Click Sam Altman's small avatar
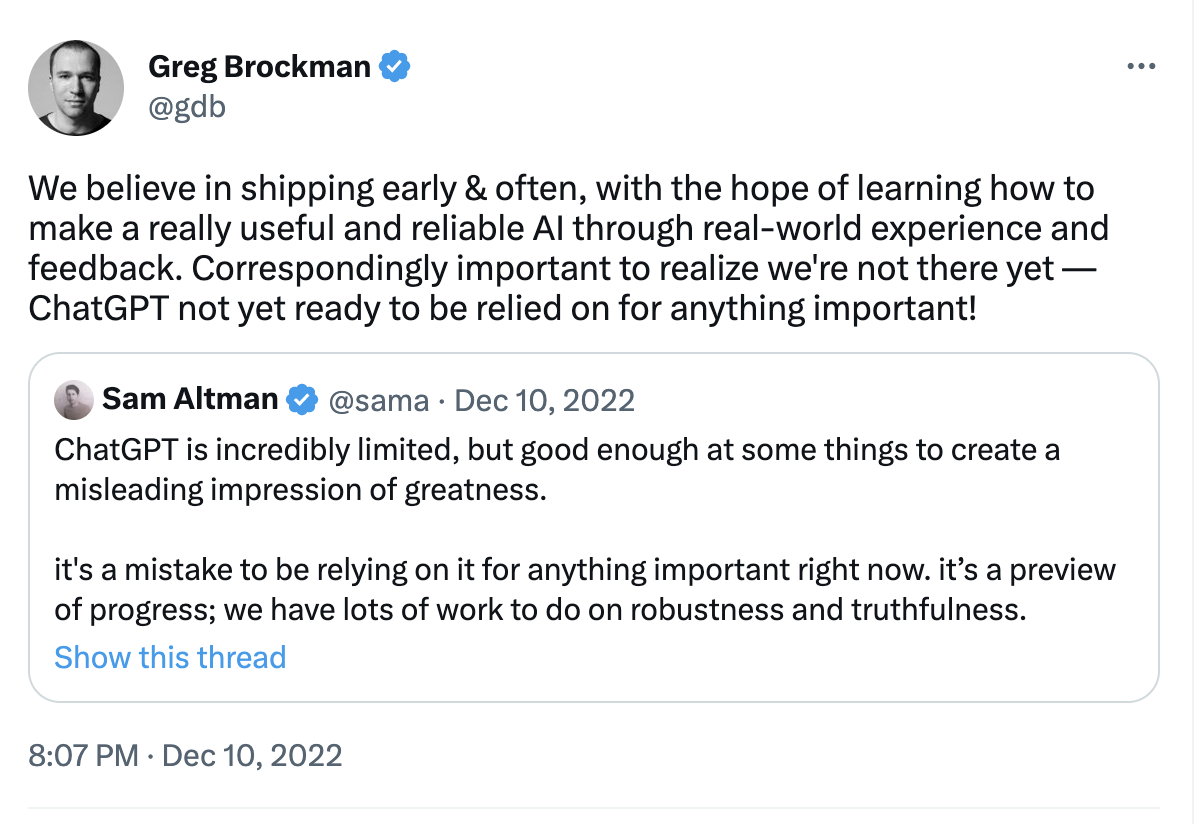1194x824 pixels. 73,400
